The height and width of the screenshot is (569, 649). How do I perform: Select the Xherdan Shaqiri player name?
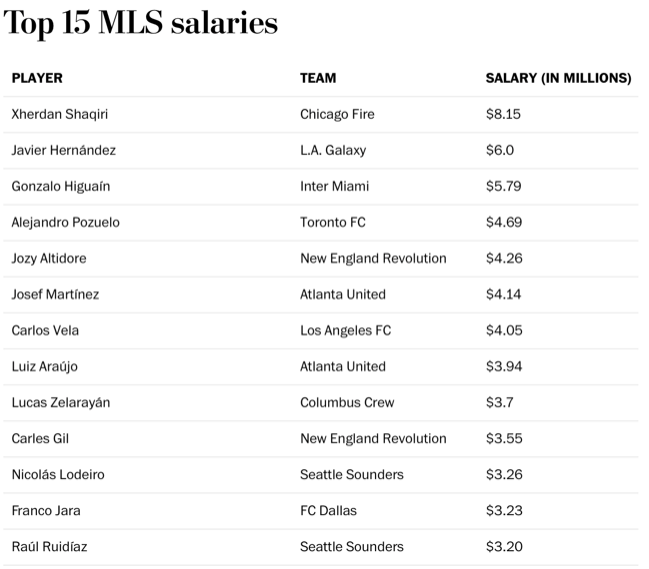tap(59, 114)
